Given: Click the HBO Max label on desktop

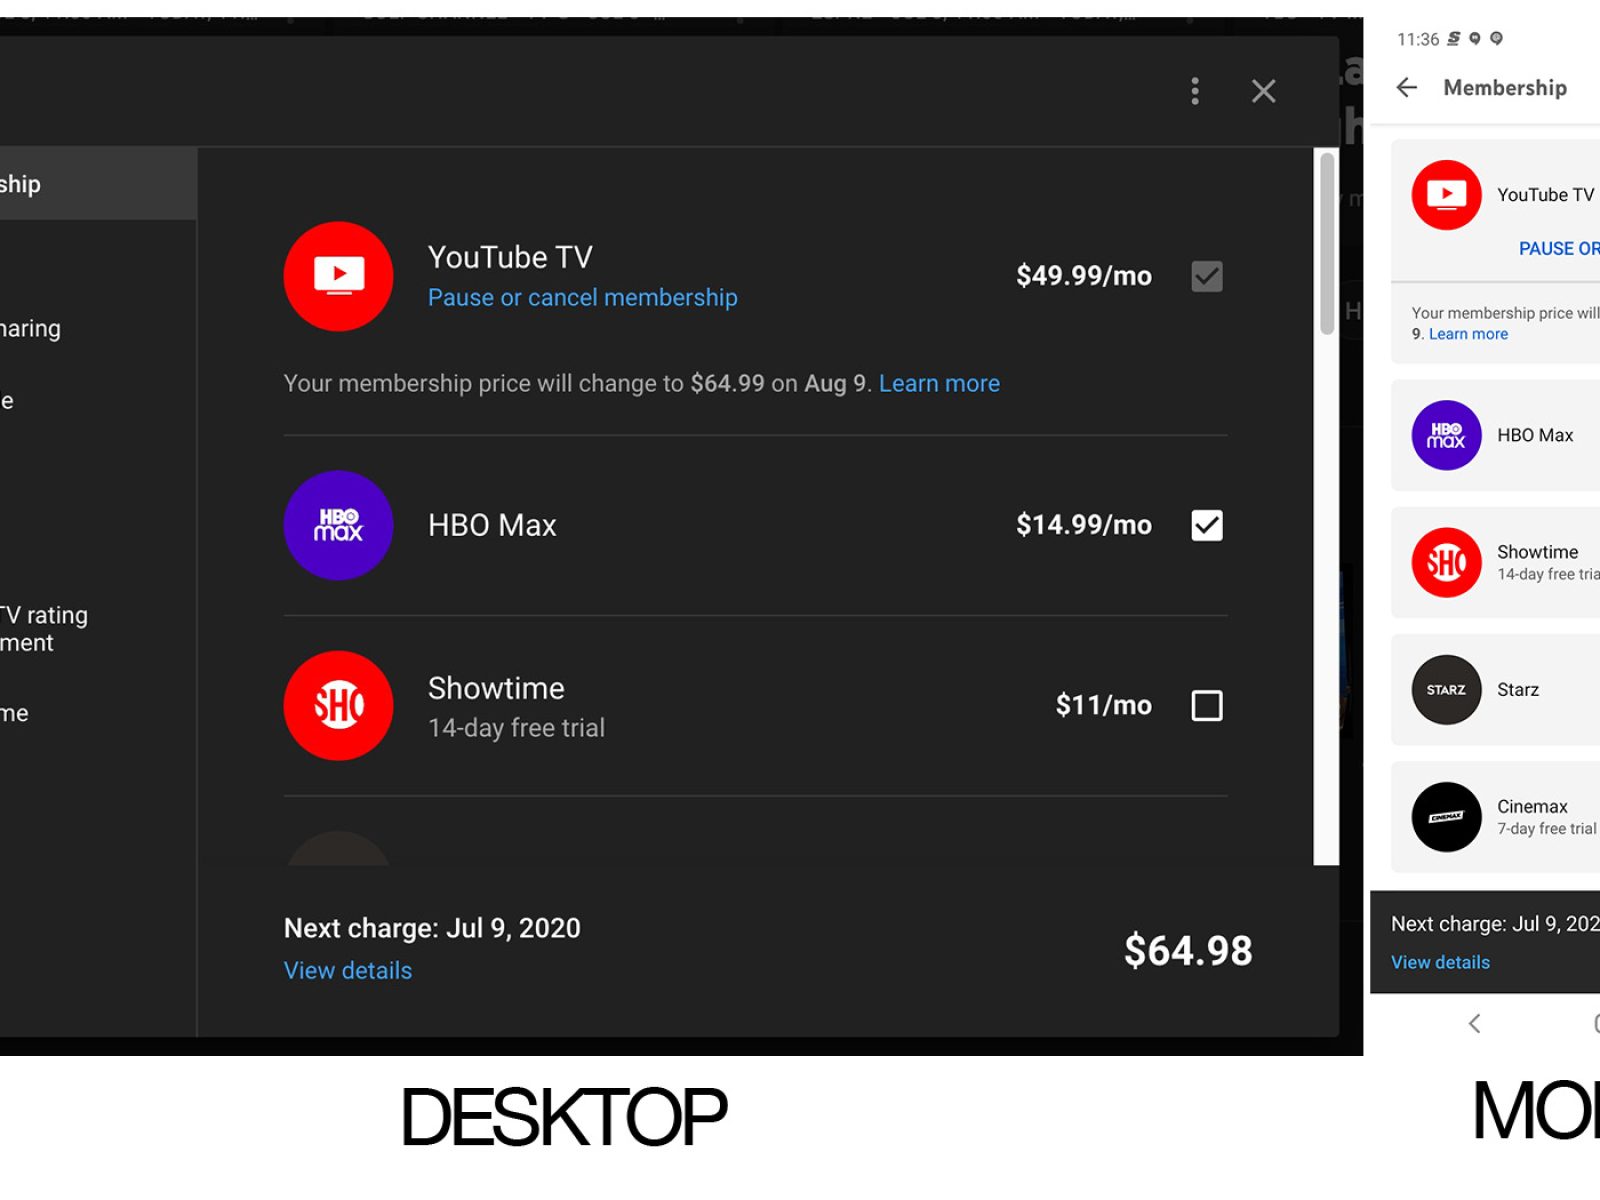Looking at the screenshot, I should click(492, 526).
